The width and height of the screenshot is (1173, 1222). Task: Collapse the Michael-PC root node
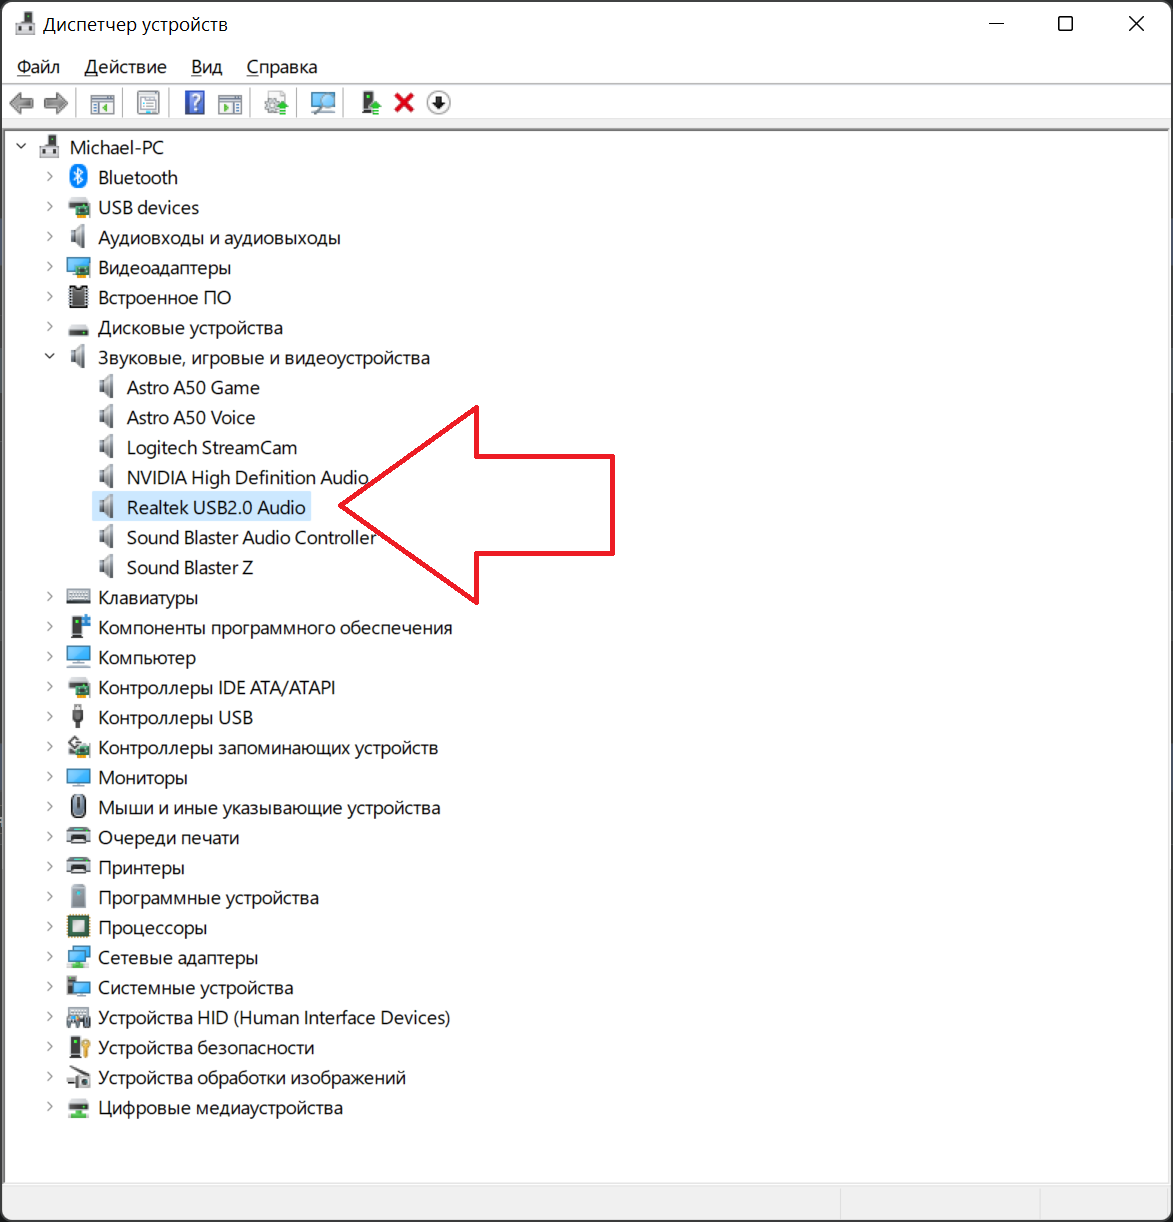(x=21, y=147)
